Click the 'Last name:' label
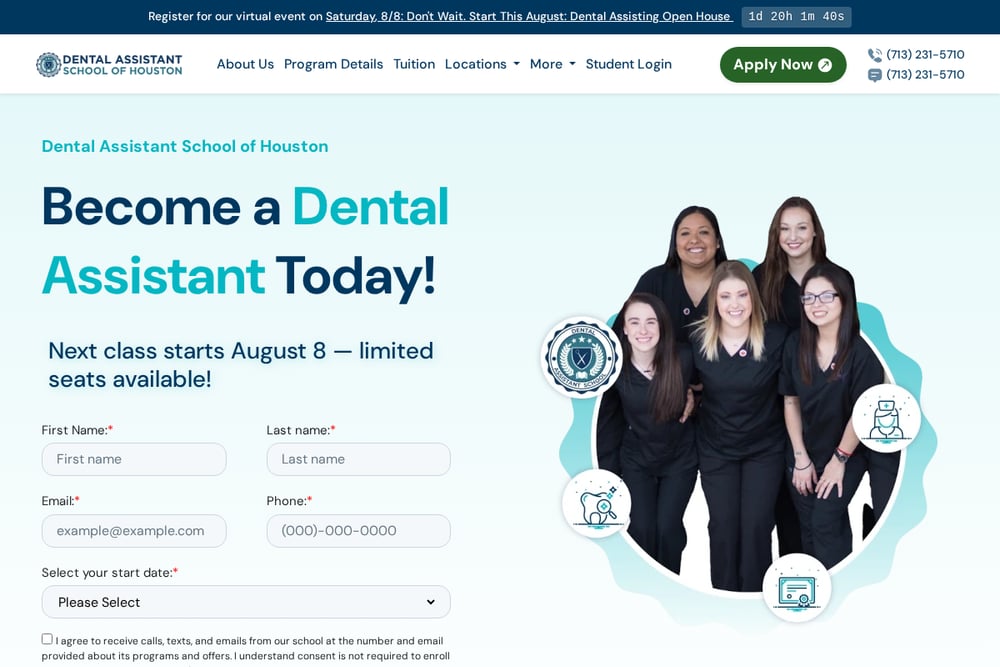 pyautogui.click(x=300, y=430)
